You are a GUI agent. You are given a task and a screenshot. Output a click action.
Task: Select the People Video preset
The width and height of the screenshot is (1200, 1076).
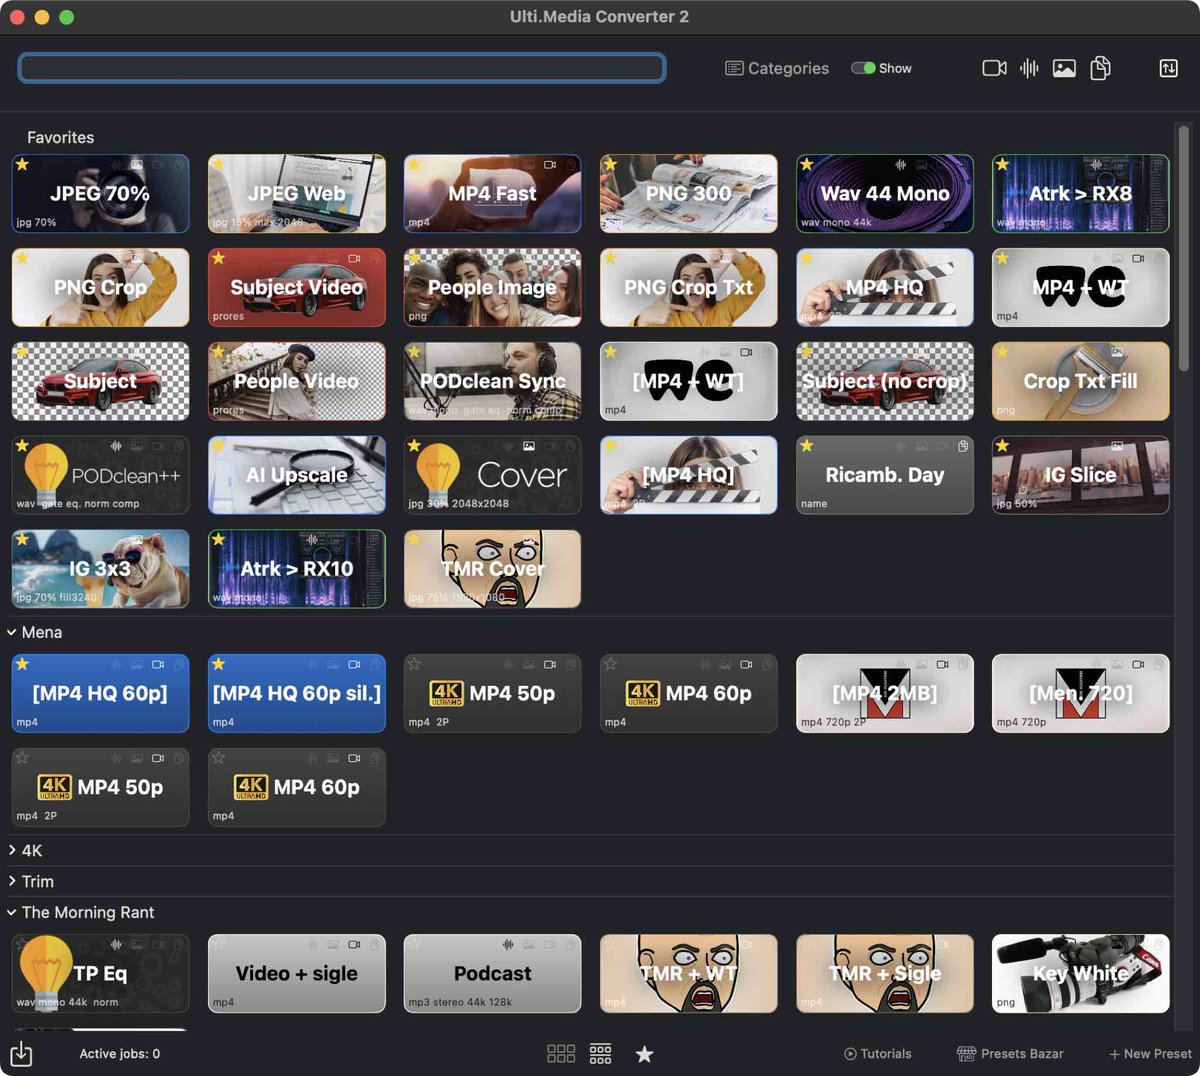click(297, 381)
